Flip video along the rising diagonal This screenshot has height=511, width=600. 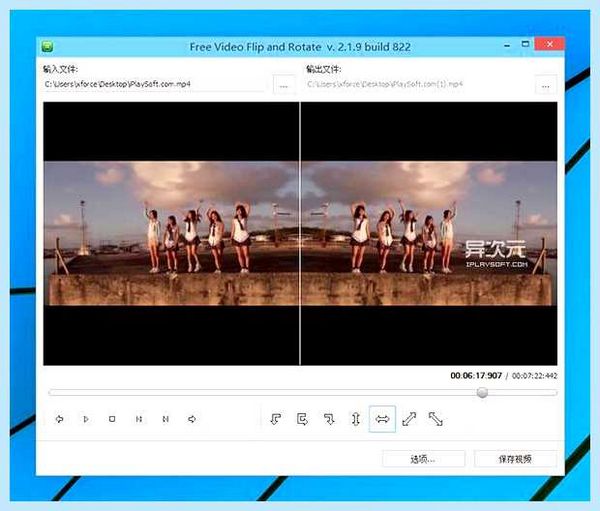[409, 419]
